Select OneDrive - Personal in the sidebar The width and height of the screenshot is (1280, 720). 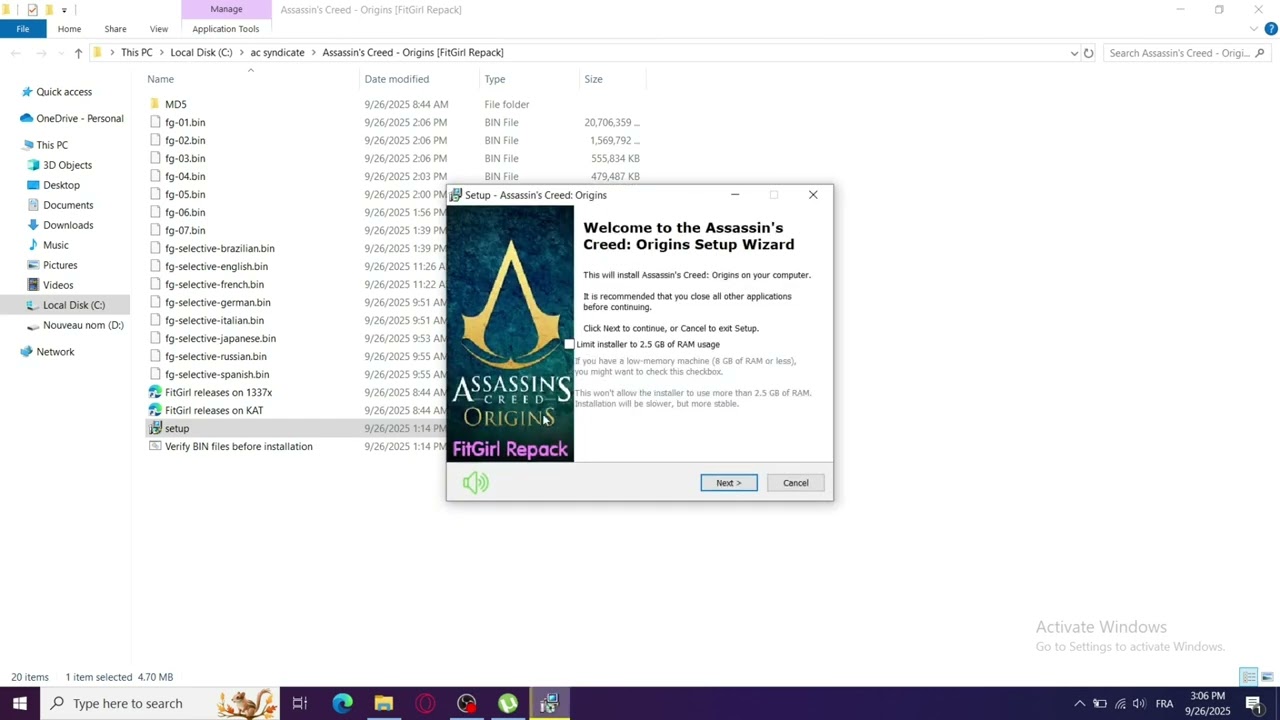tap(80, 118)
